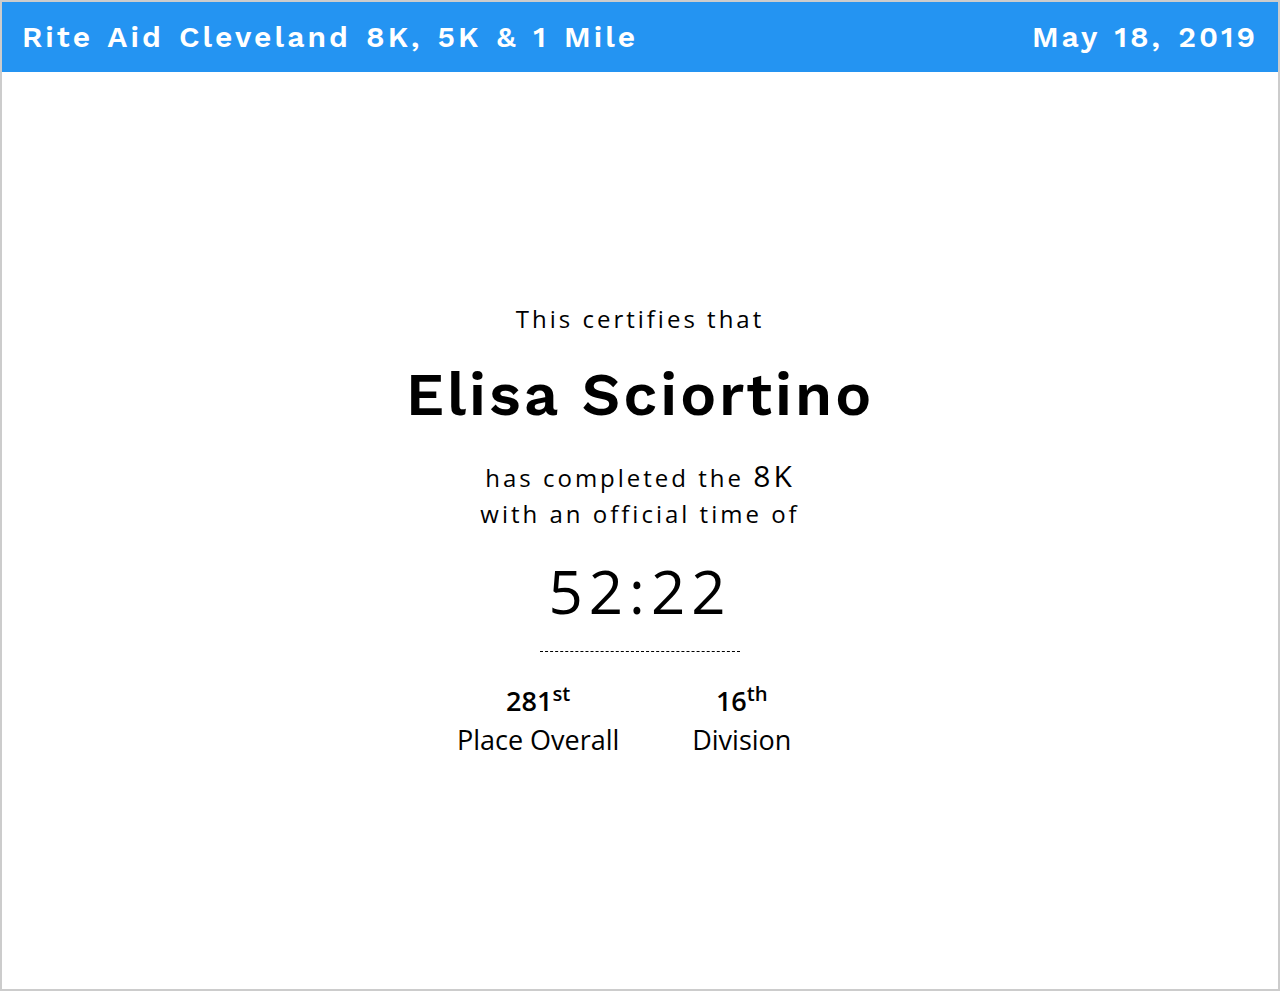Click the word "Cleveland" in the header

[264, 38]
